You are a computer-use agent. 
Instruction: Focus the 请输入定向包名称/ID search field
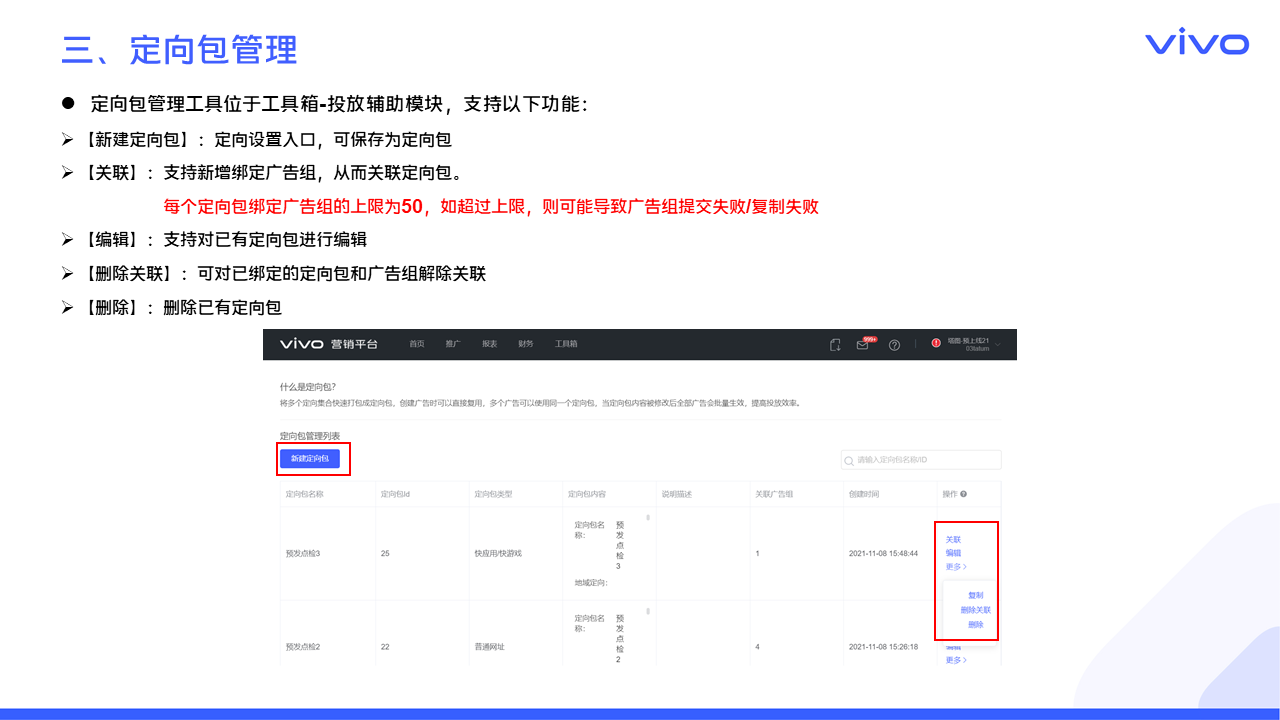click(926, 461)
